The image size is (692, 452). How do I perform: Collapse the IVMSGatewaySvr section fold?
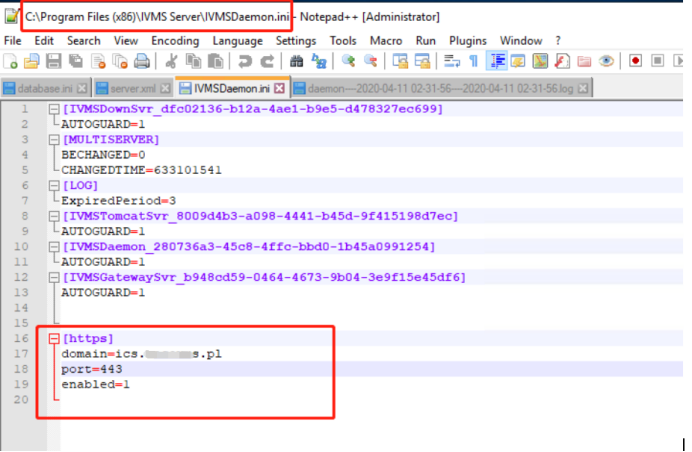[x=54, y=277]
